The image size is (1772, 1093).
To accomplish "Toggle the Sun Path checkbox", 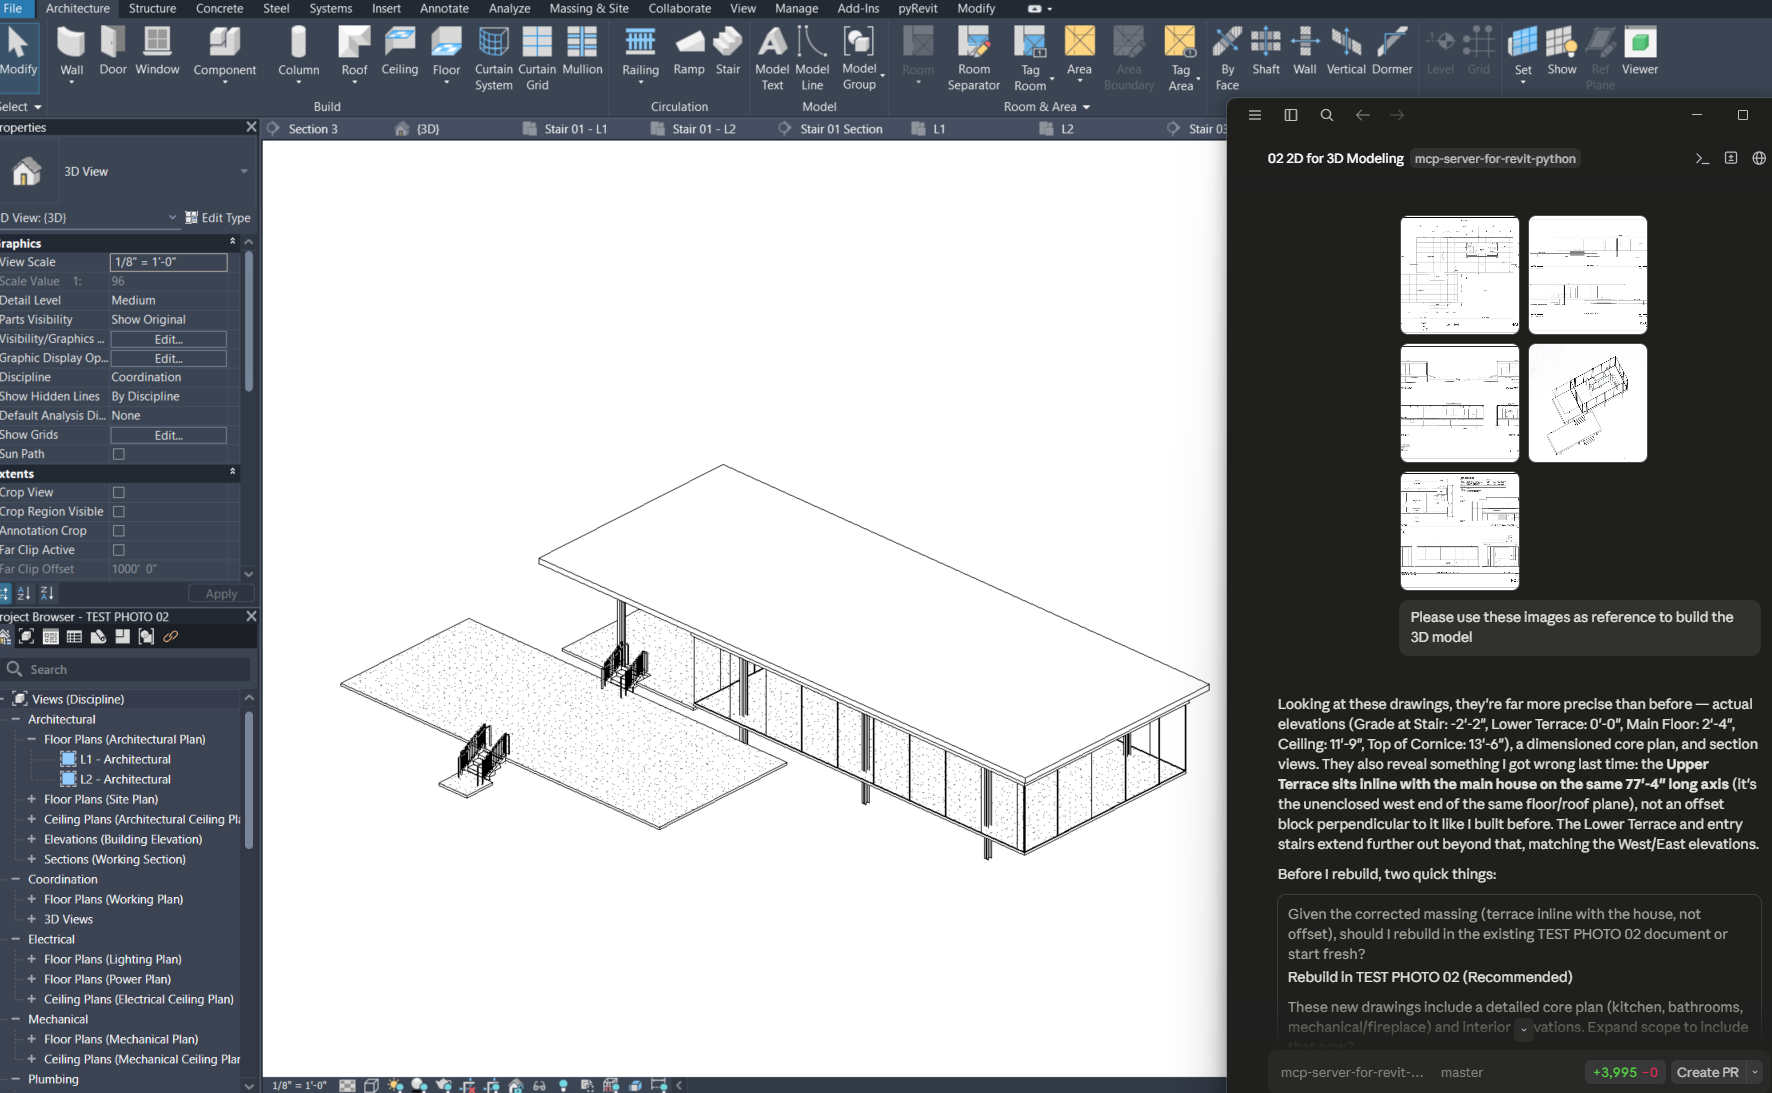I will click(x=119, y=454).
